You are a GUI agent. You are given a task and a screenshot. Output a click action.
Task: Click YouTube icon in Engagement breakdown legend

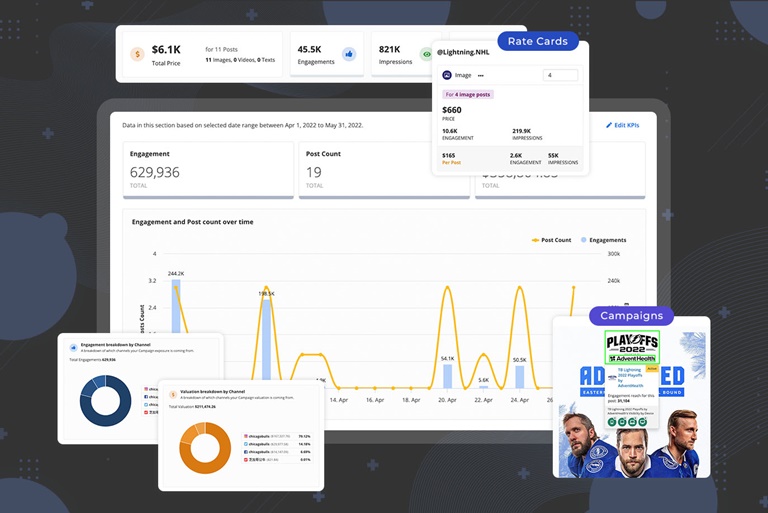[146, 413]
